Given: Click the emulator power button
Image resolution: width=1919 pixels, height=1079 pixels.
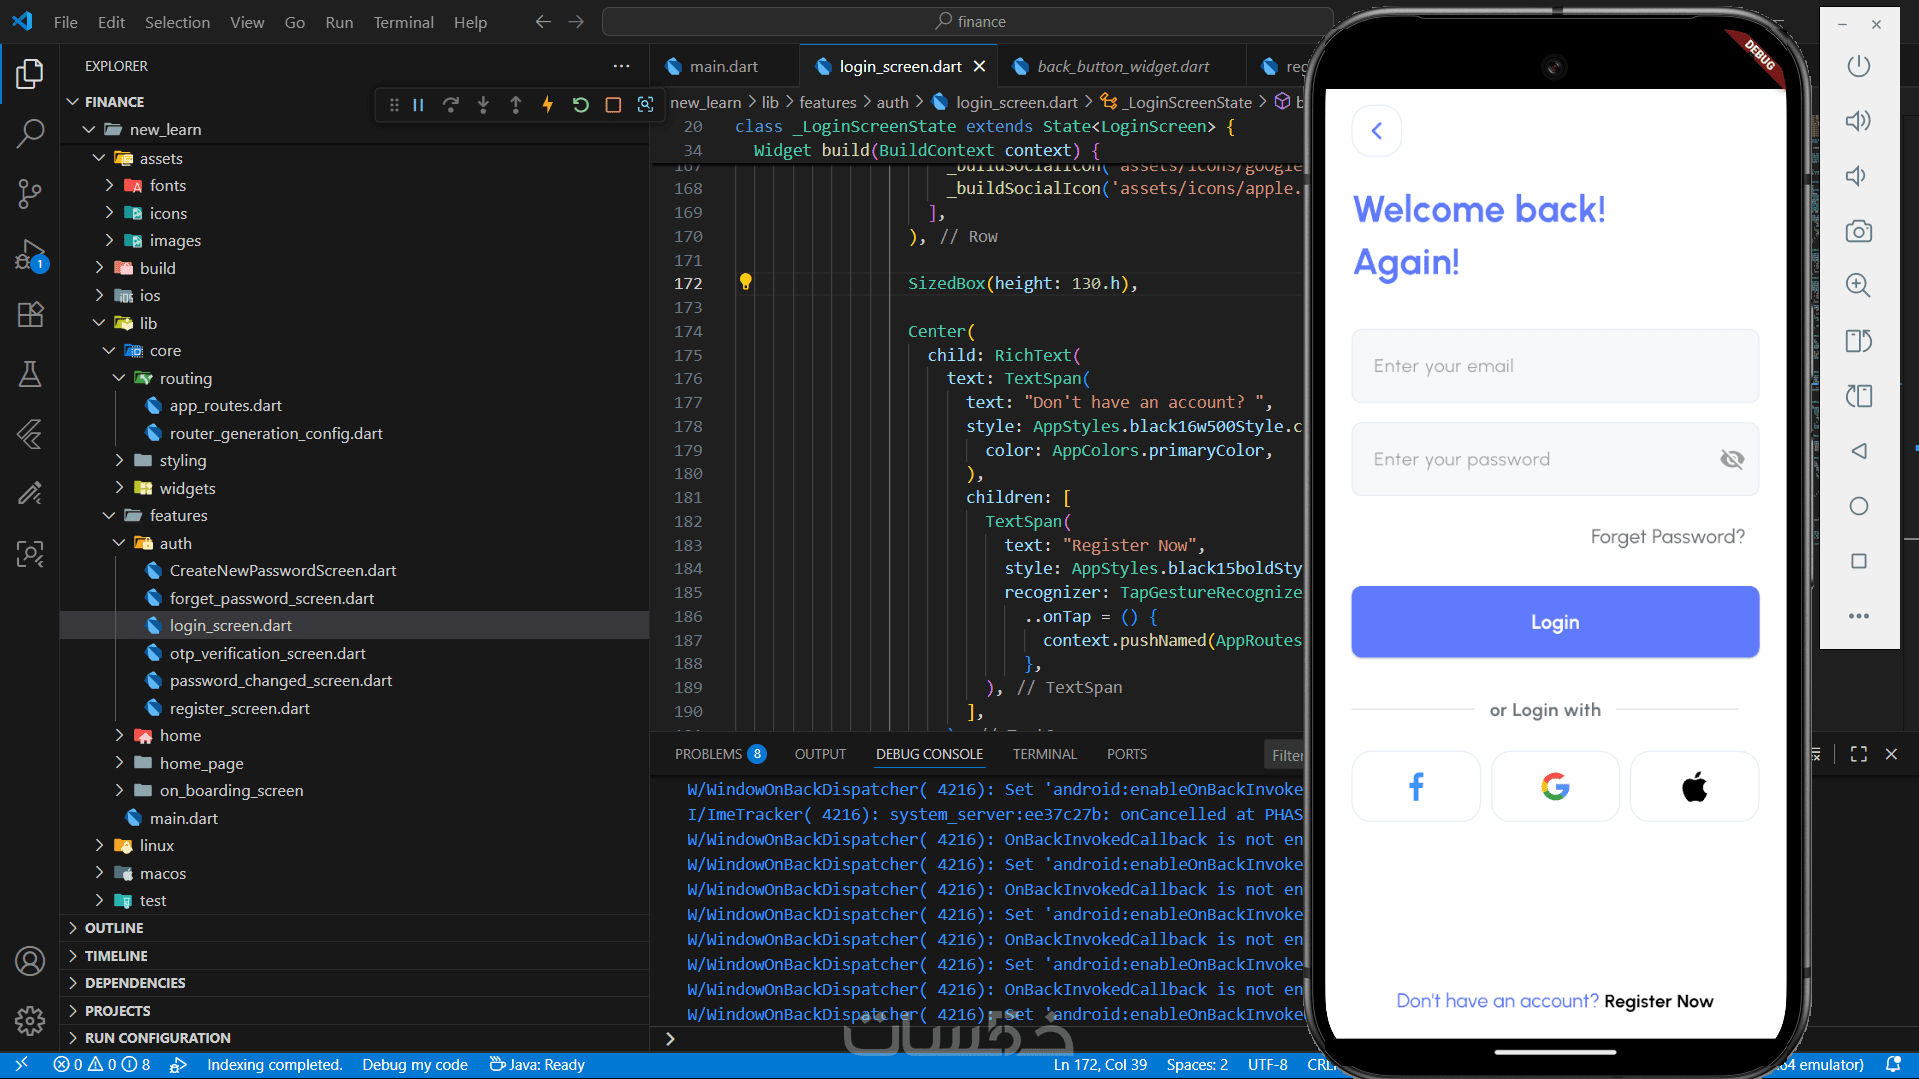Looking at the screenshot, I should tap(1858, 66).
